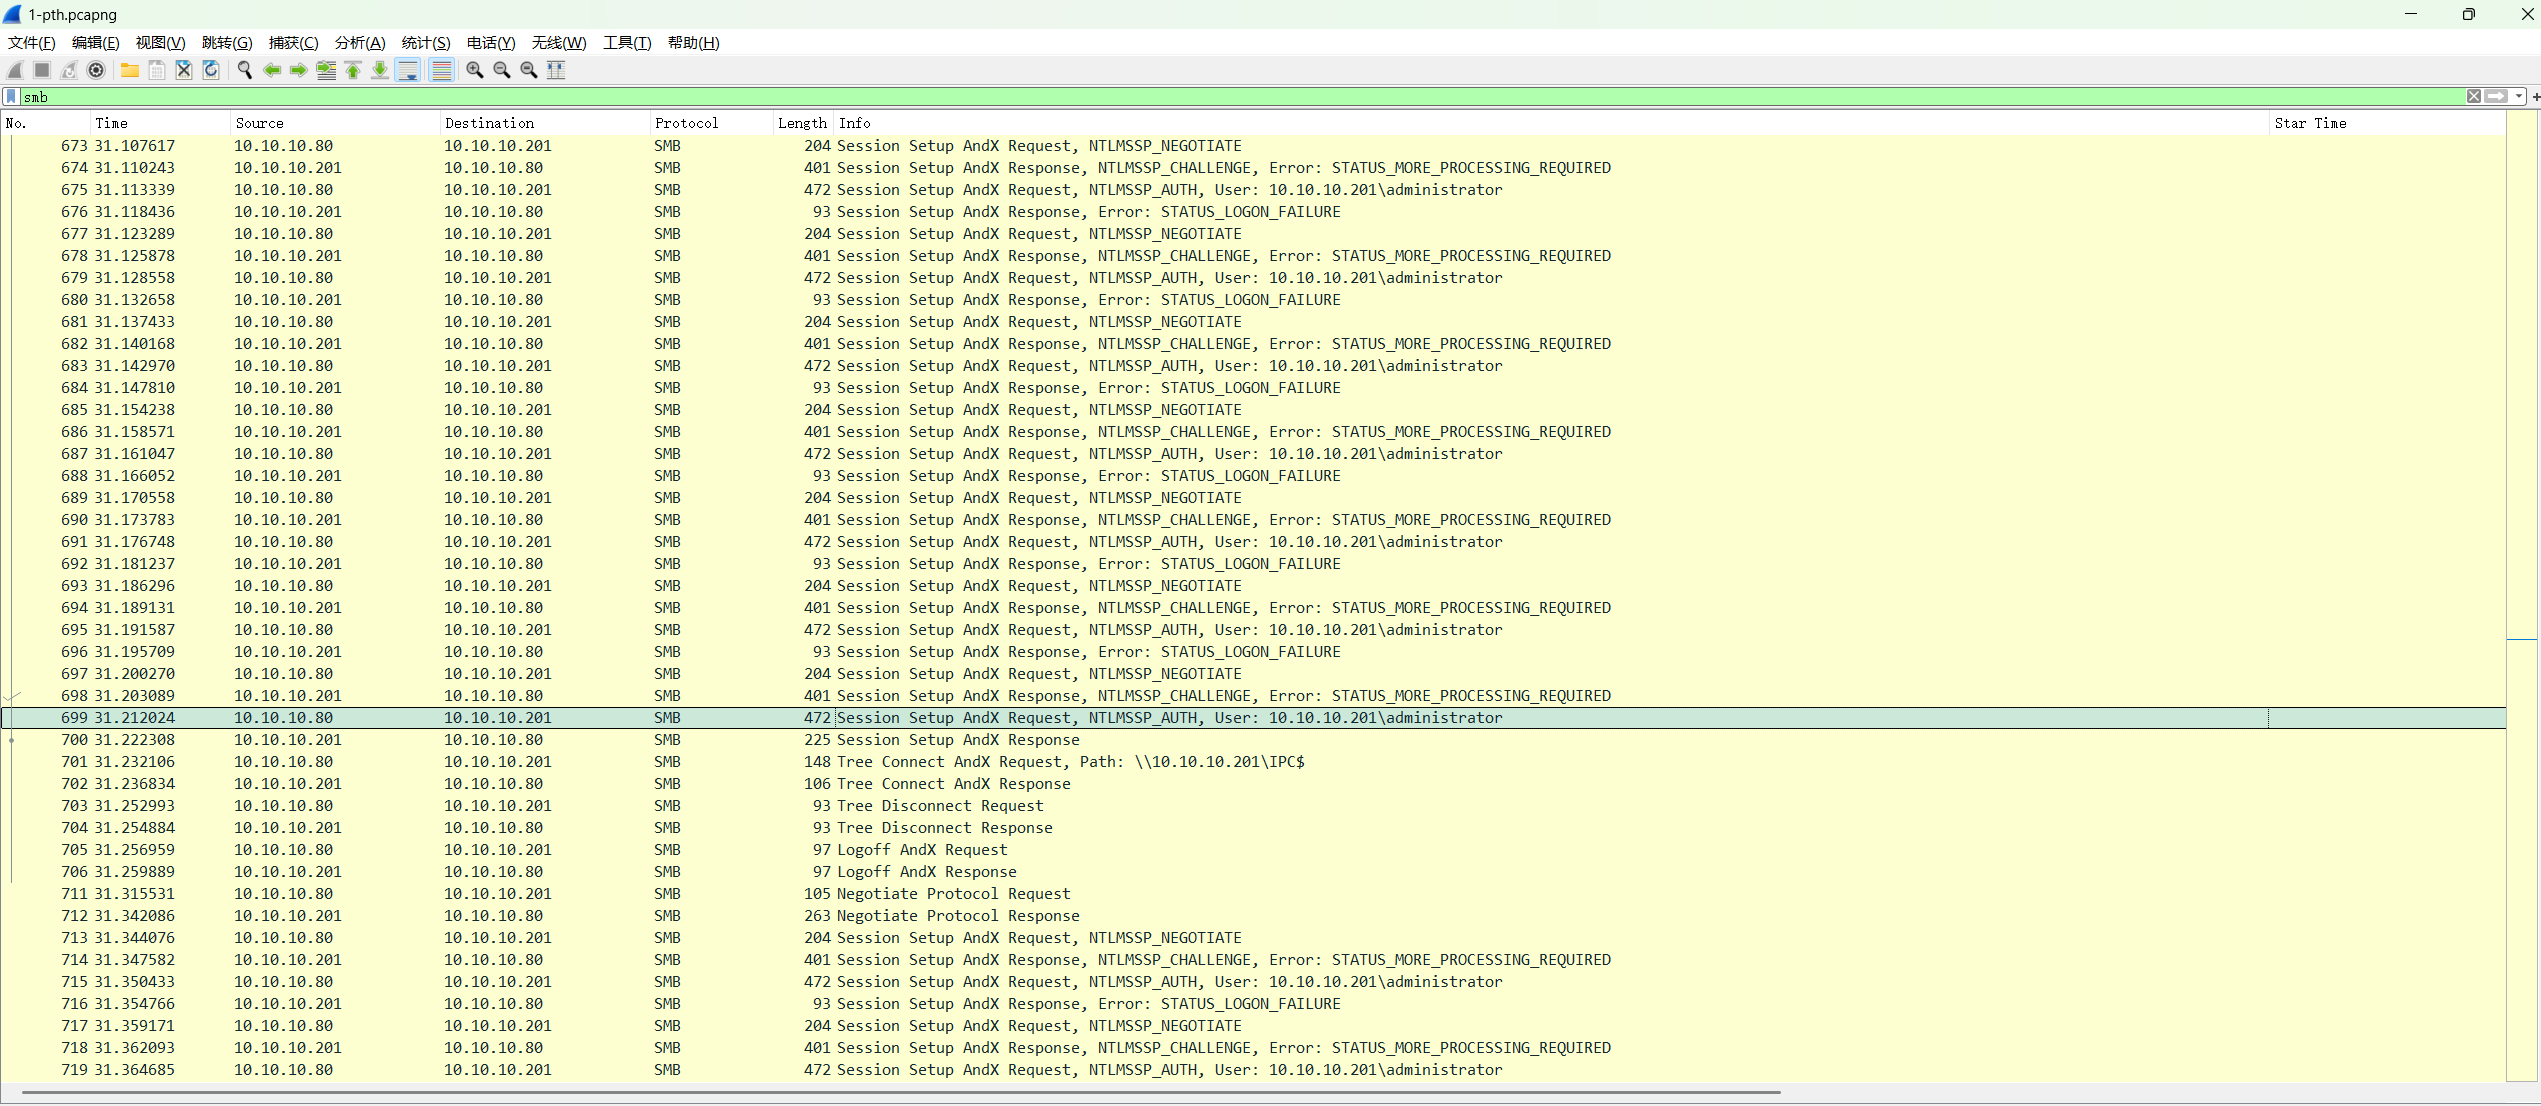Viewport: 2541px width, 1106px height.
Task: Click the Protocol column header
Action: 687,123
